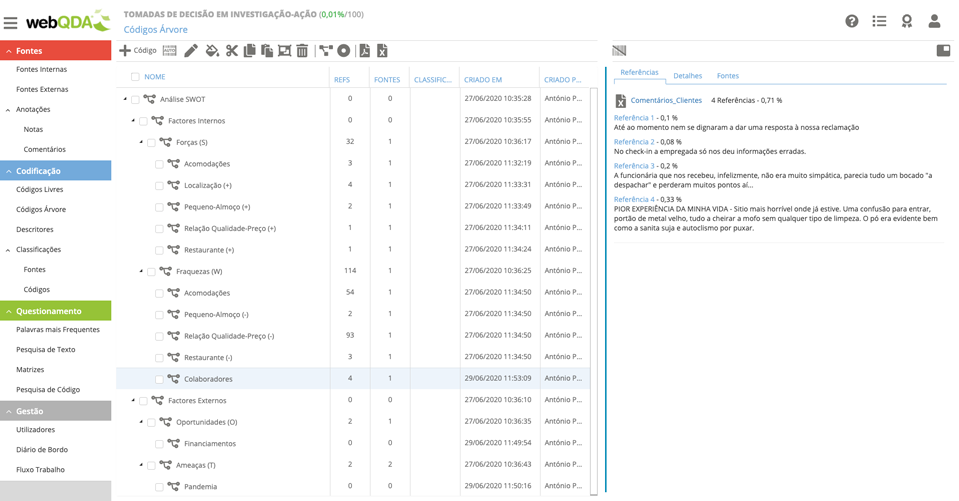Switch to the Detalhes tab
The height and width of the screenshot is (501, 959).
(x=687, y=76)
